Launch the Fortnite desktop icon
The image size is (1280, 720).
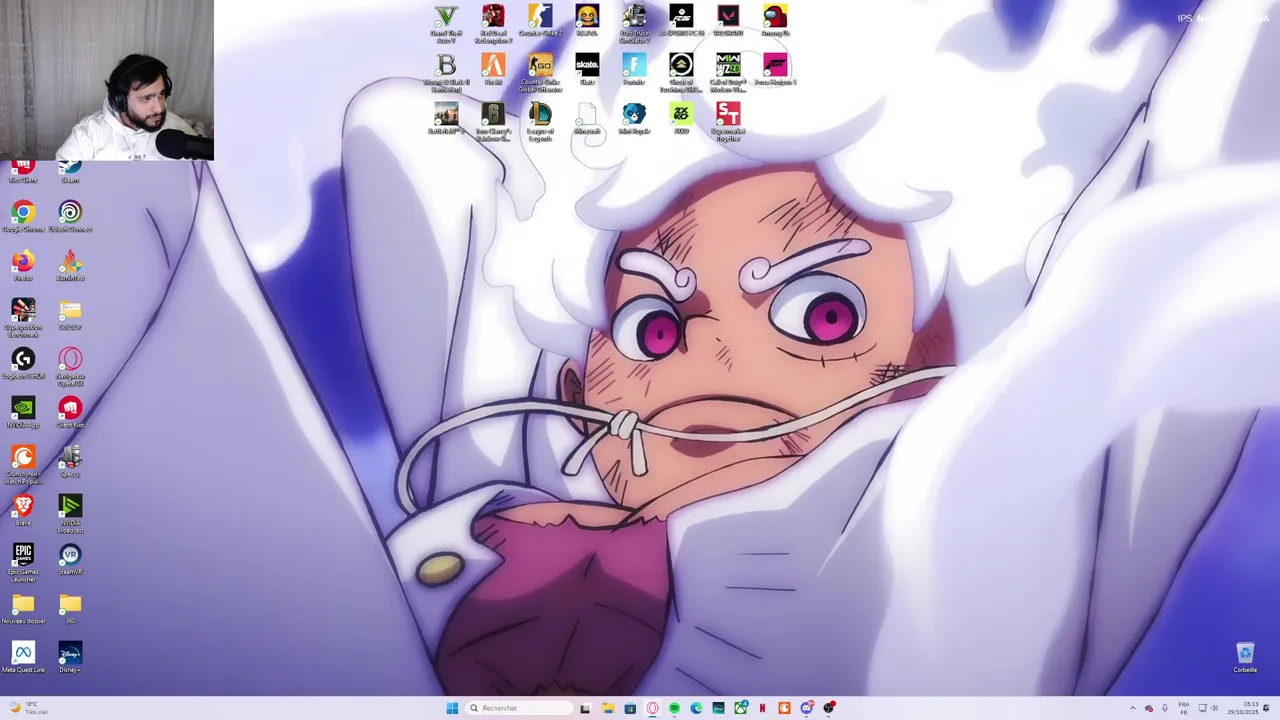pos(634,70)
